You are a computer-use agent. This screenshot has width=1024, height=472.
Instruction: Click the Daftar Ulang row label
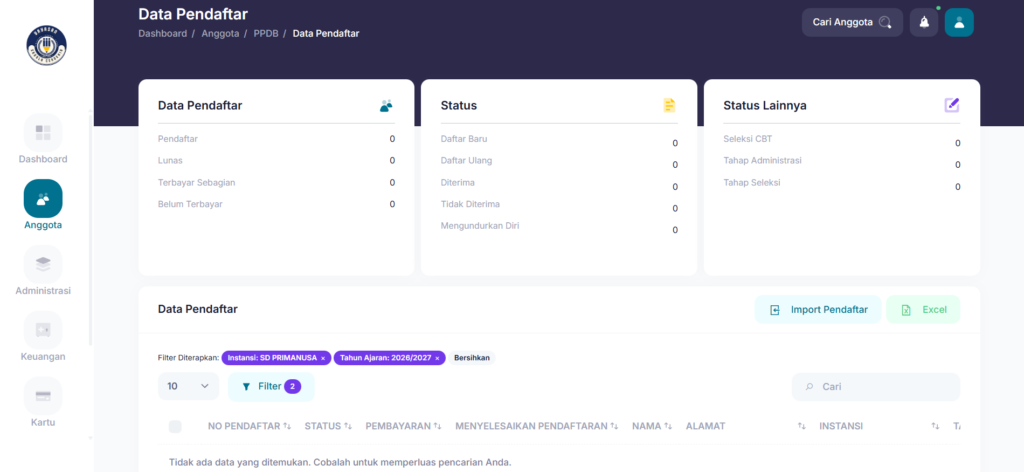pos(466,161)
